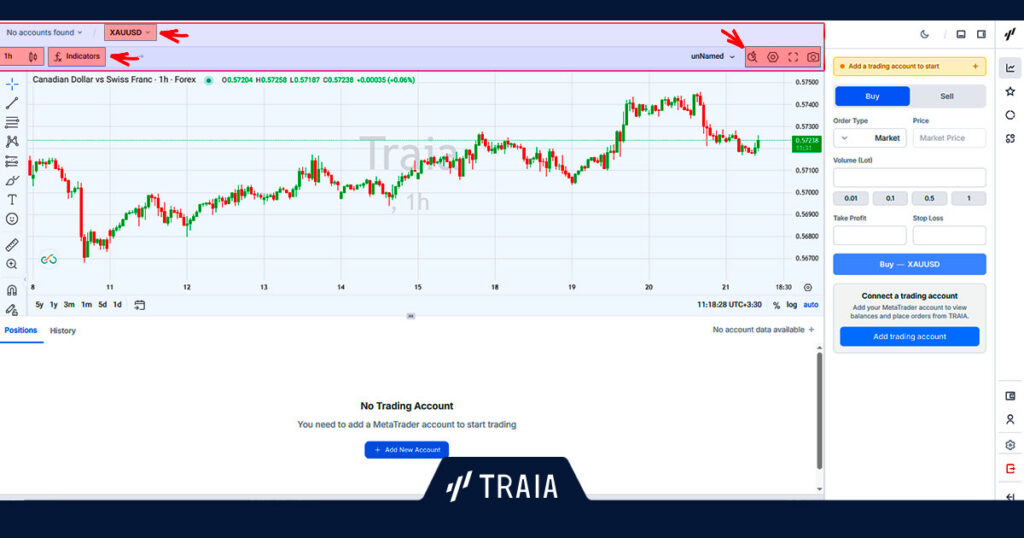The image size is (1024, 538).
Task: Open favorites star in right sidebar
Action: click(x=1010, y=91)
